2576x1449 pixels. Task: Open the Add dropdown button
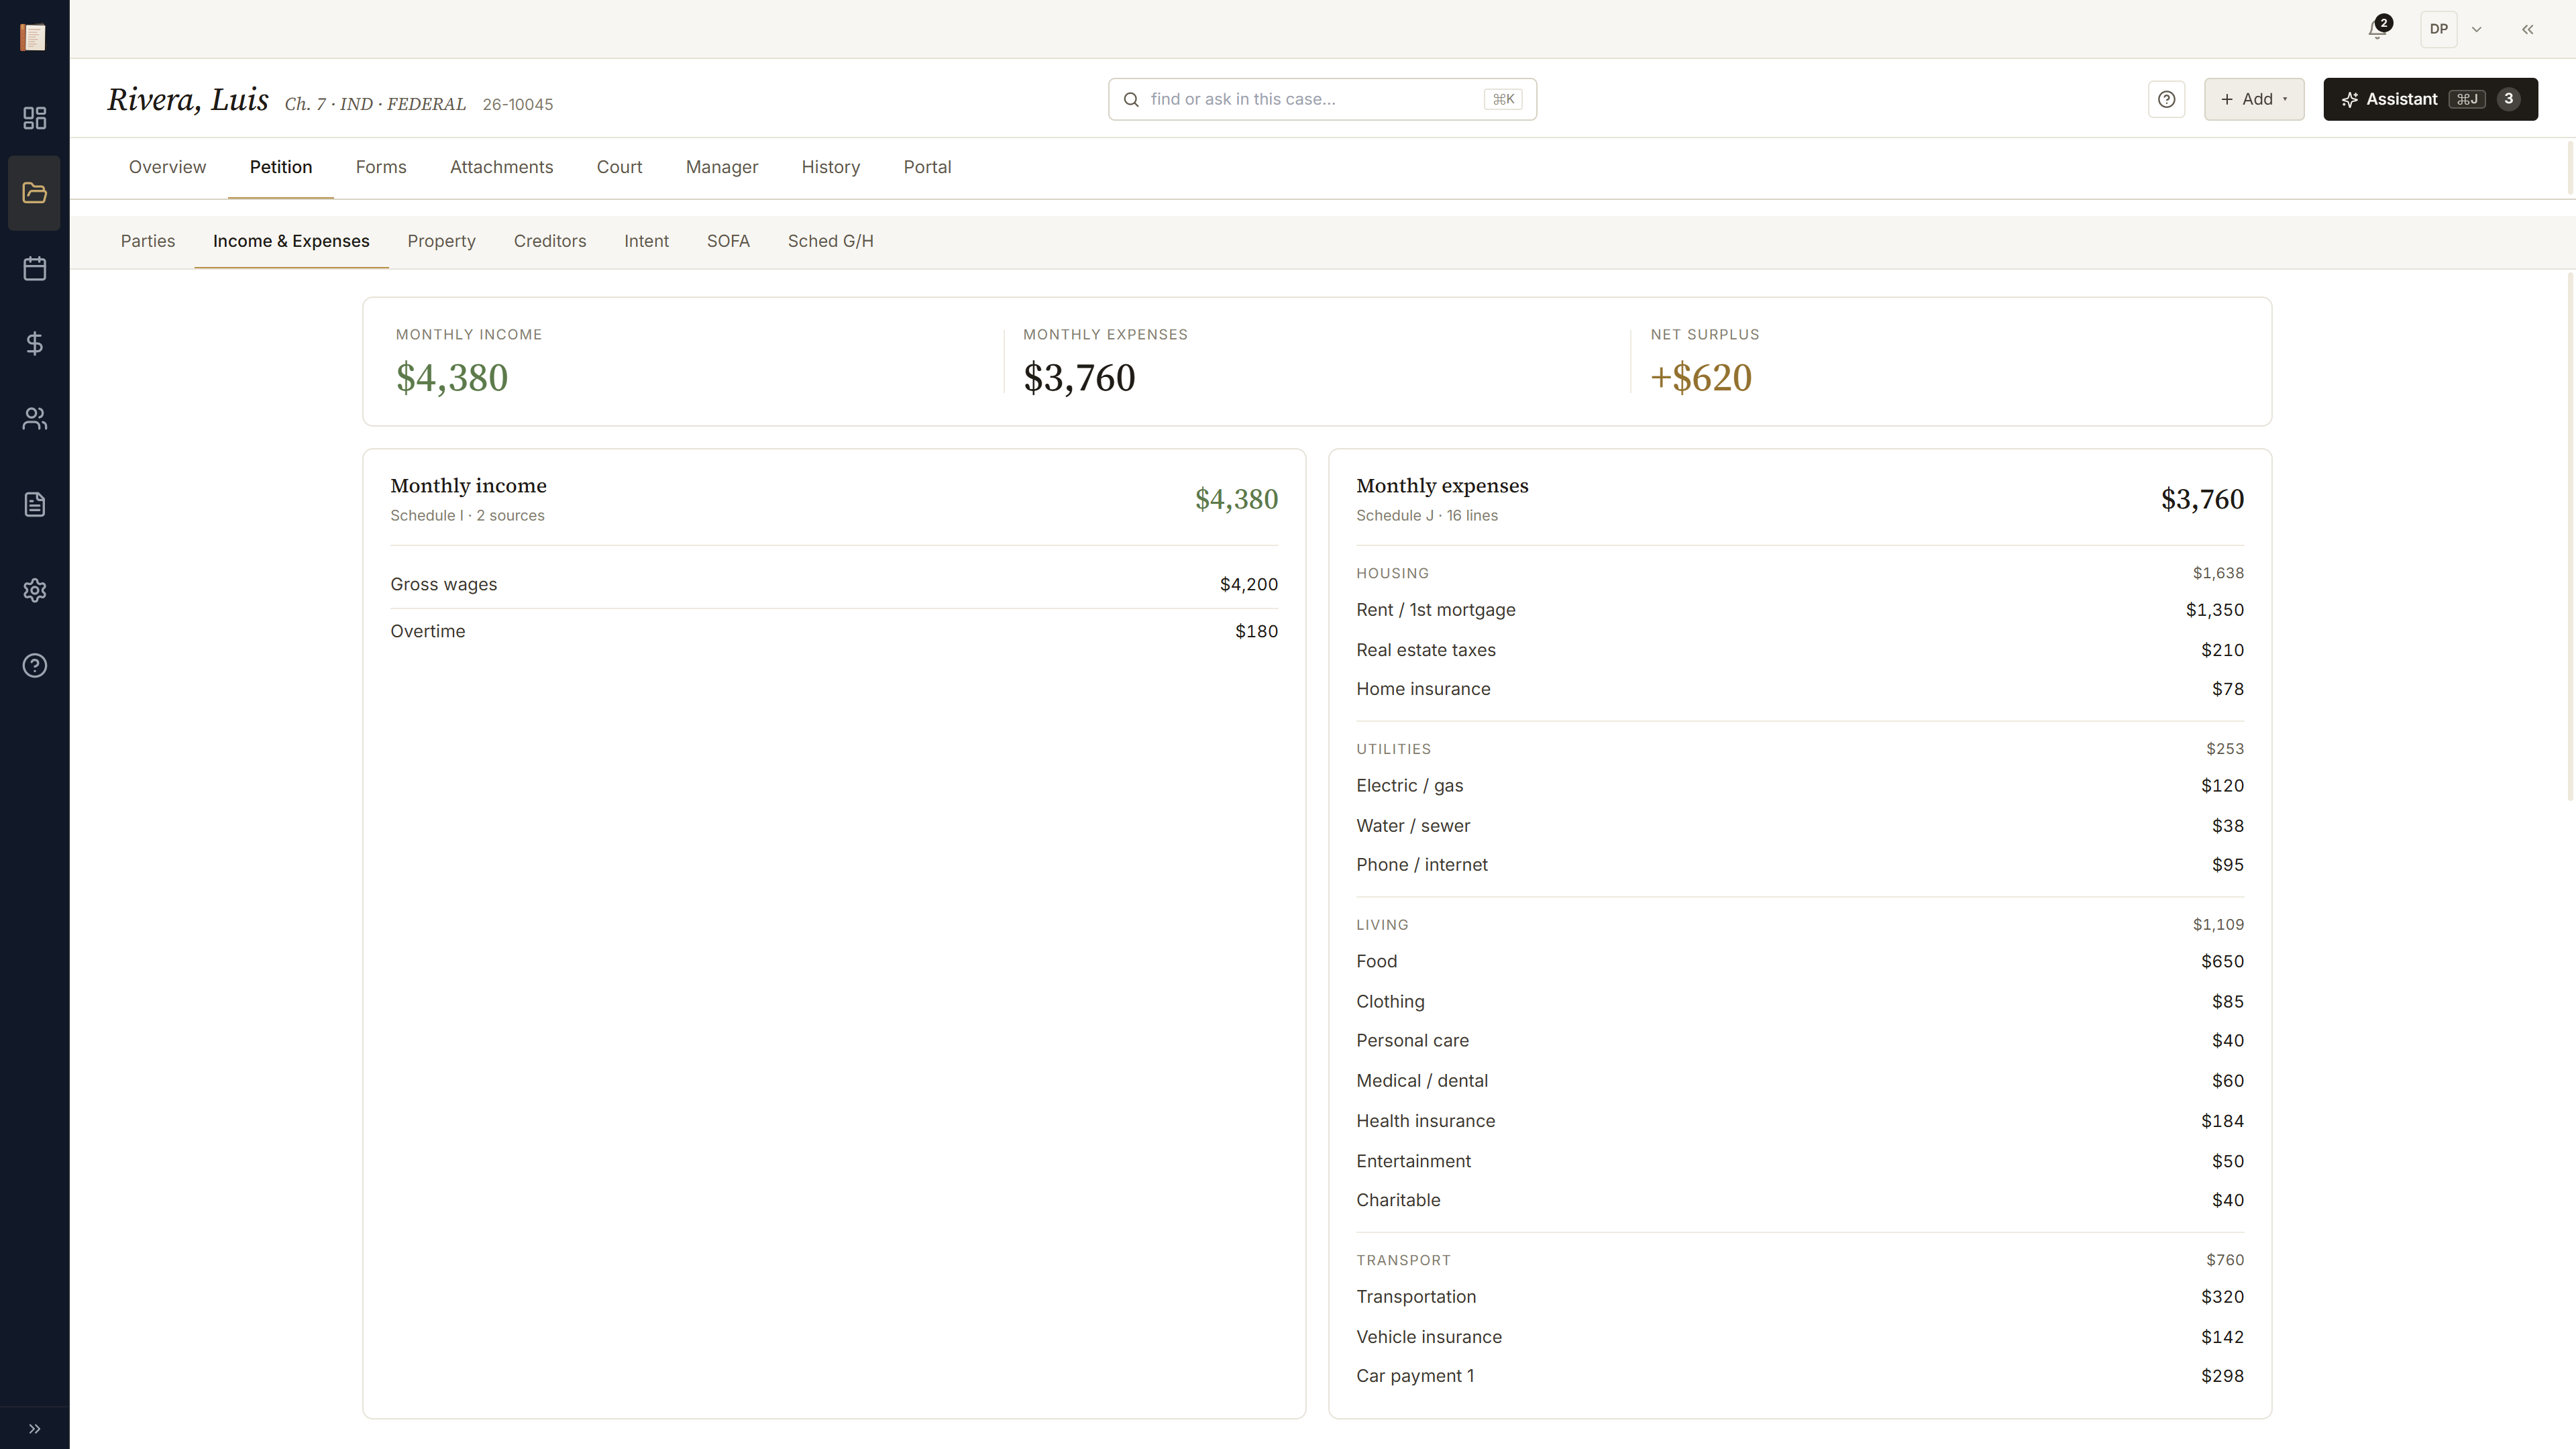[2254, 99]
